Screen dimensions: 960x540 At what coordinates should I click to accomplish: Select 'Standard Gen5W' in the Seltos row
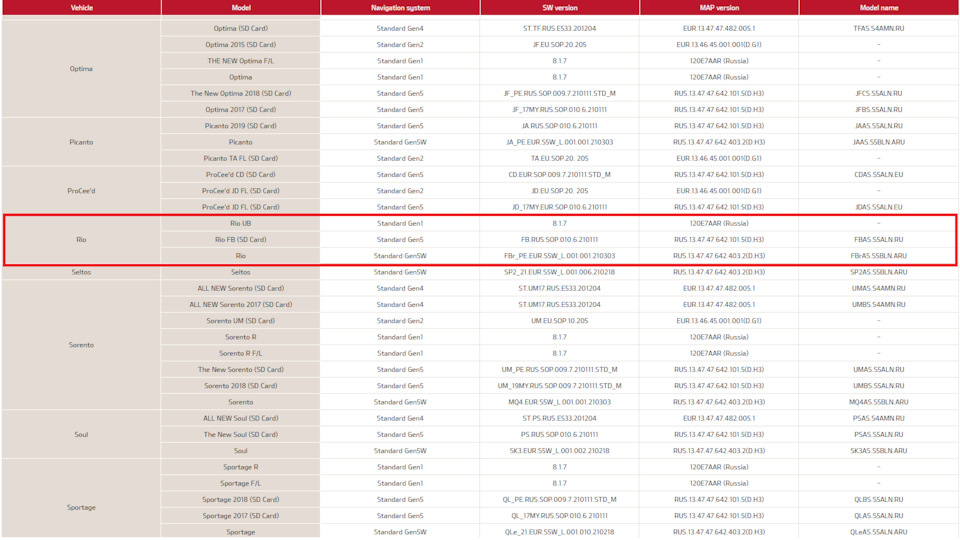pyautogui.click(x=400, y=272)
